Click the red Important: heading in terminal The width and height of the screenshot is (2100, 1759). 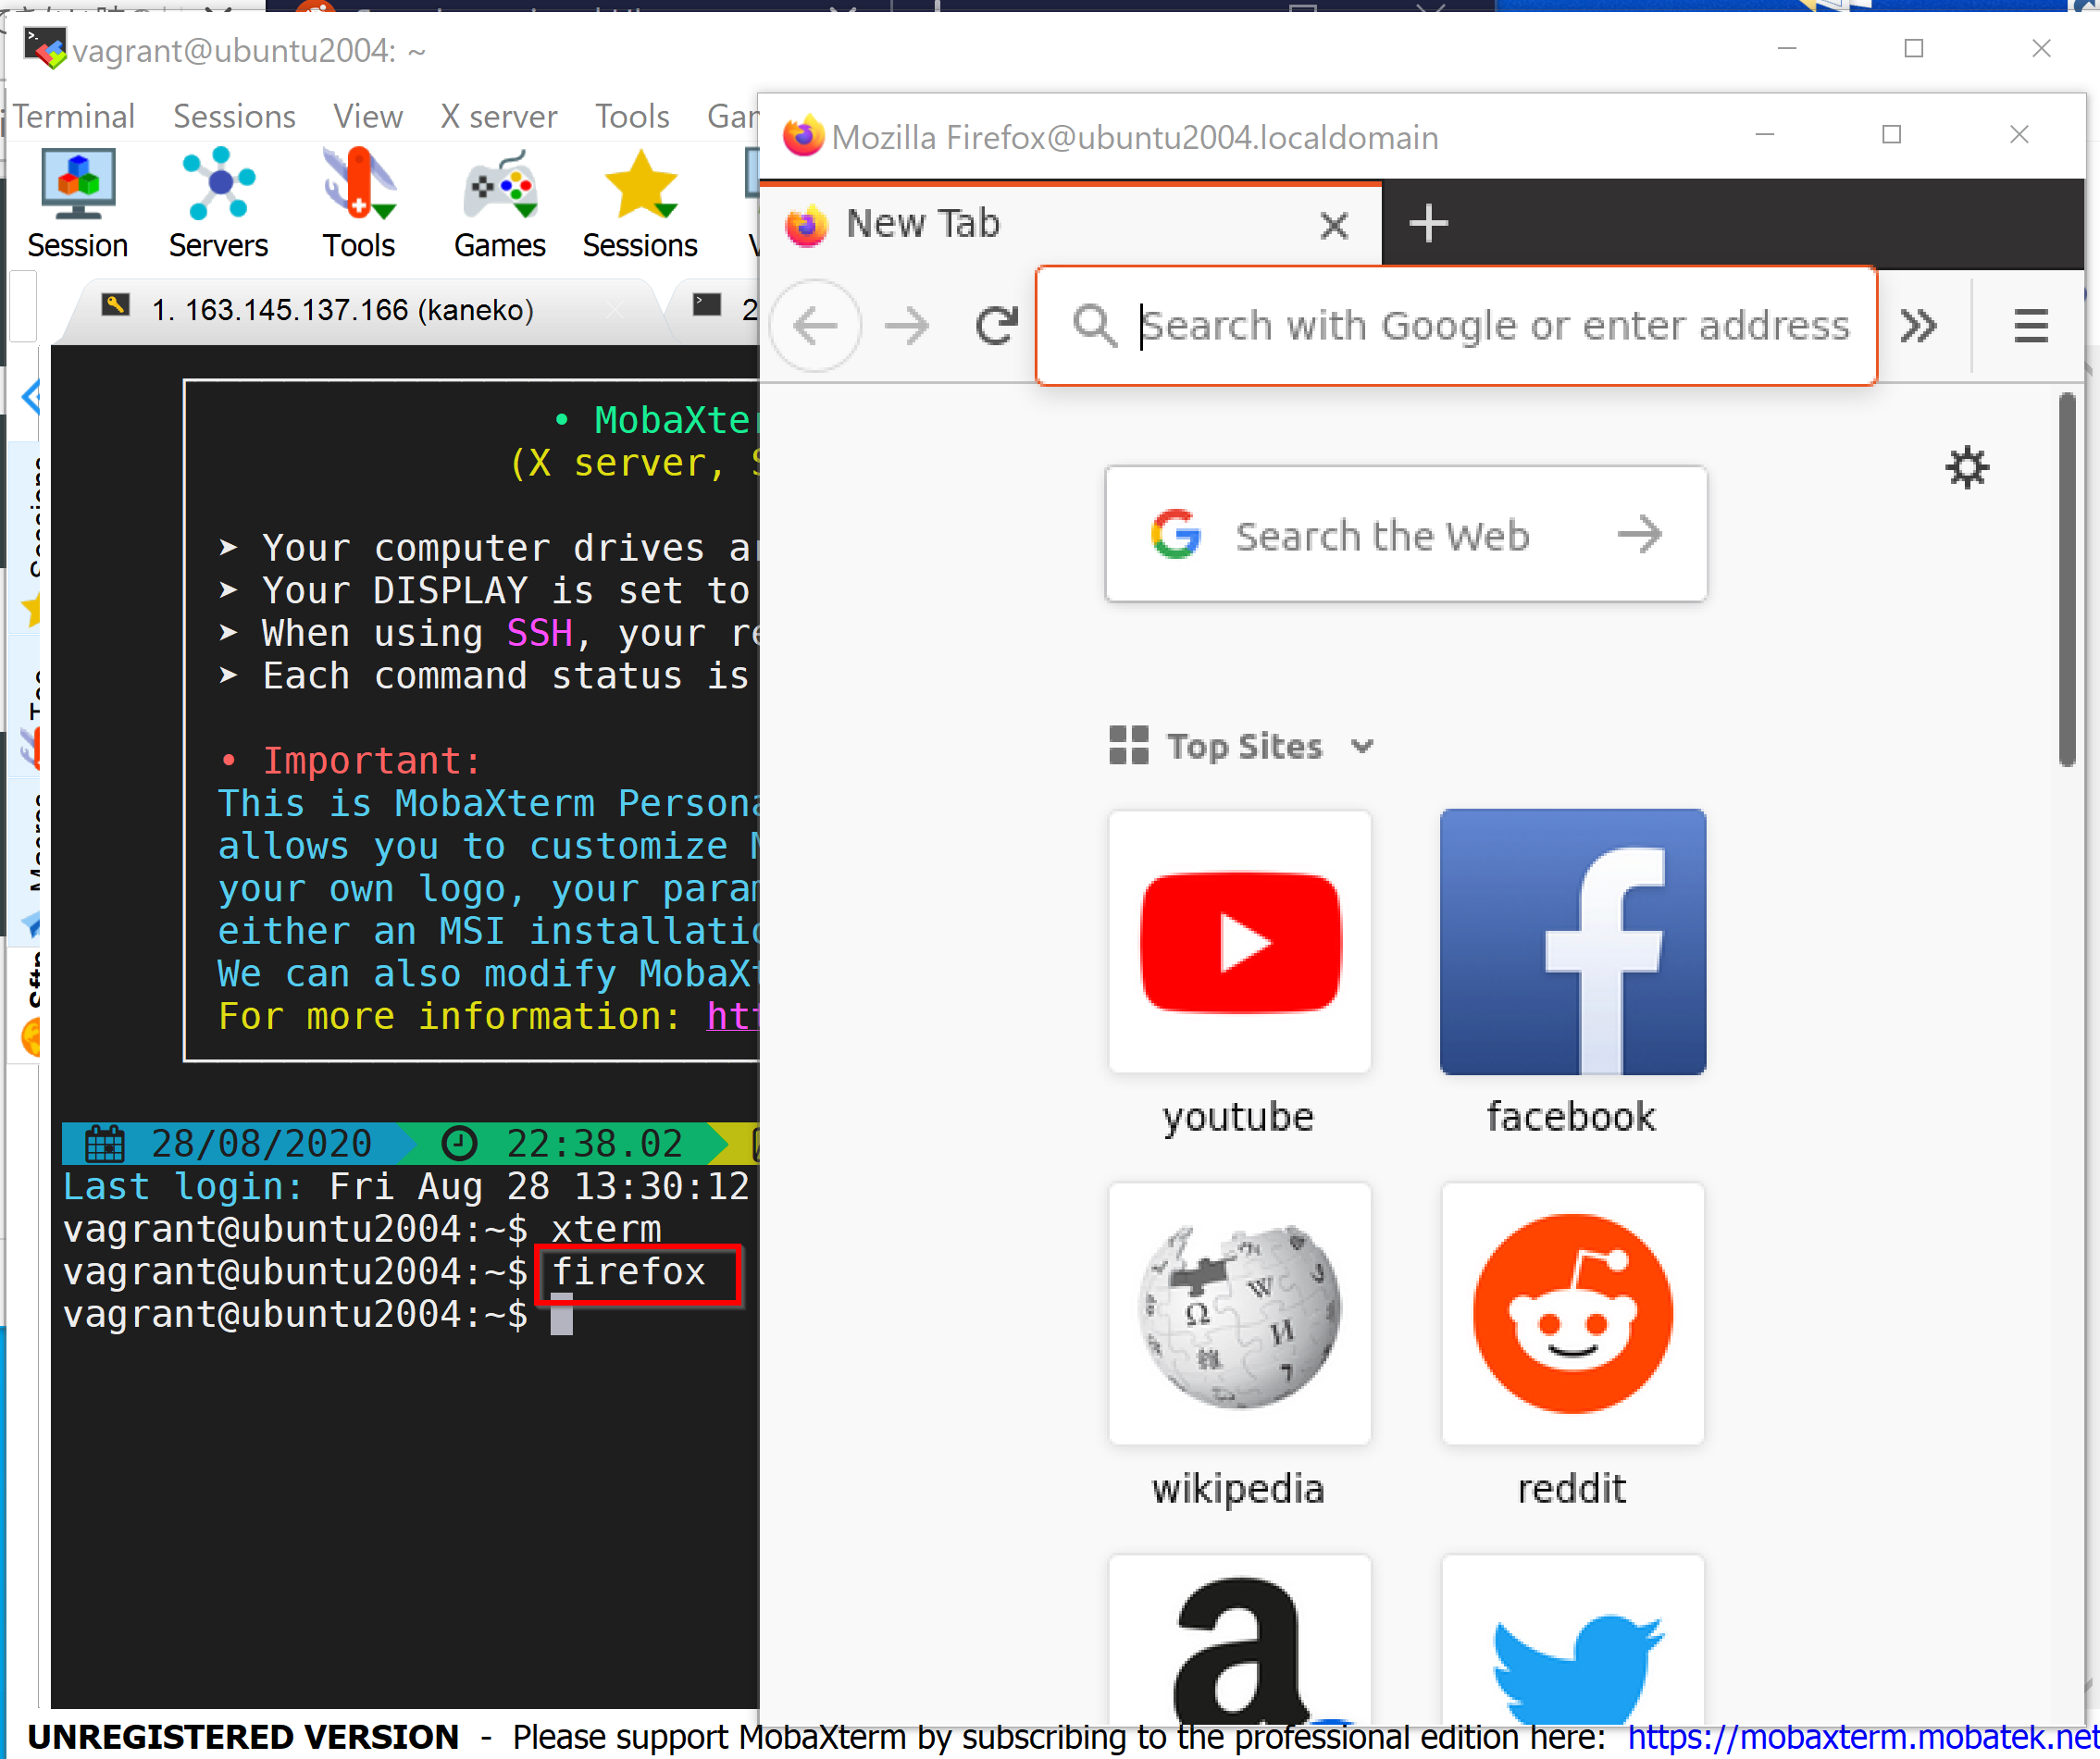(x=372, y=761)
